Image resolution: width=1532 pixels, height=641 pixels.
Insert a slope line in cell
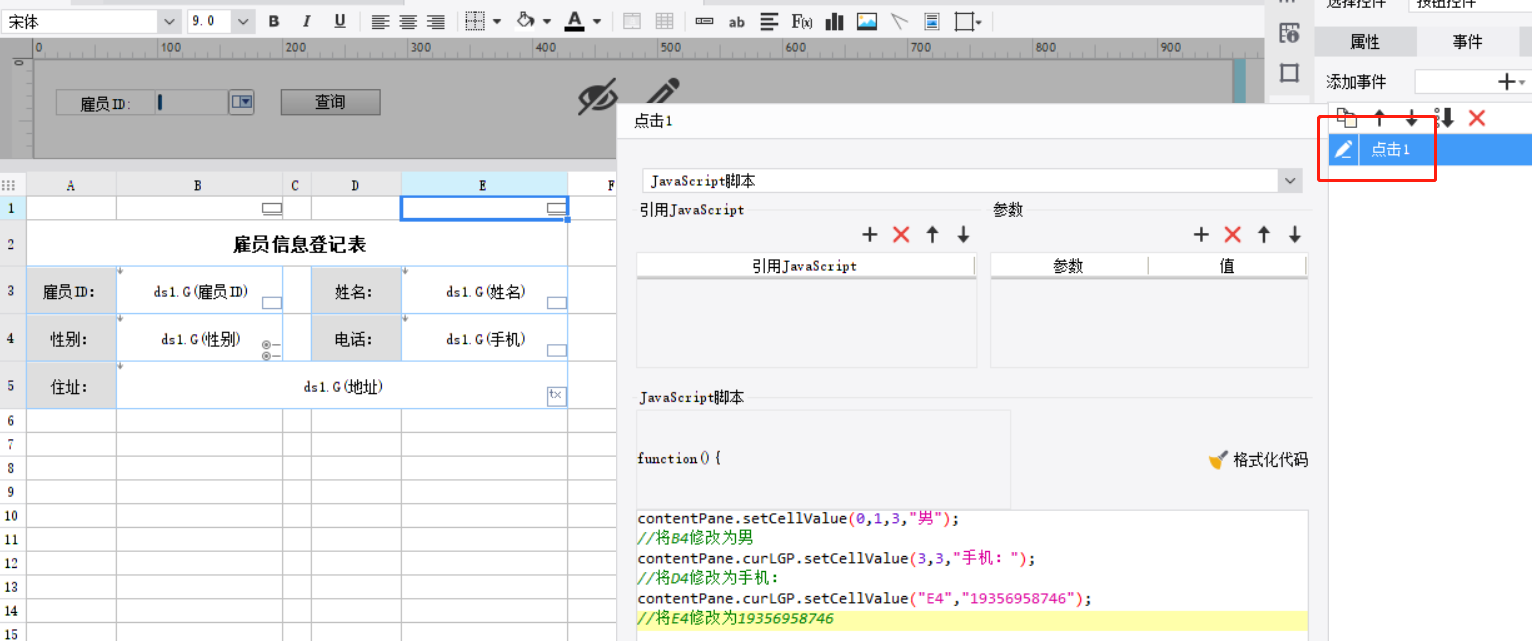tap(899, 21)
